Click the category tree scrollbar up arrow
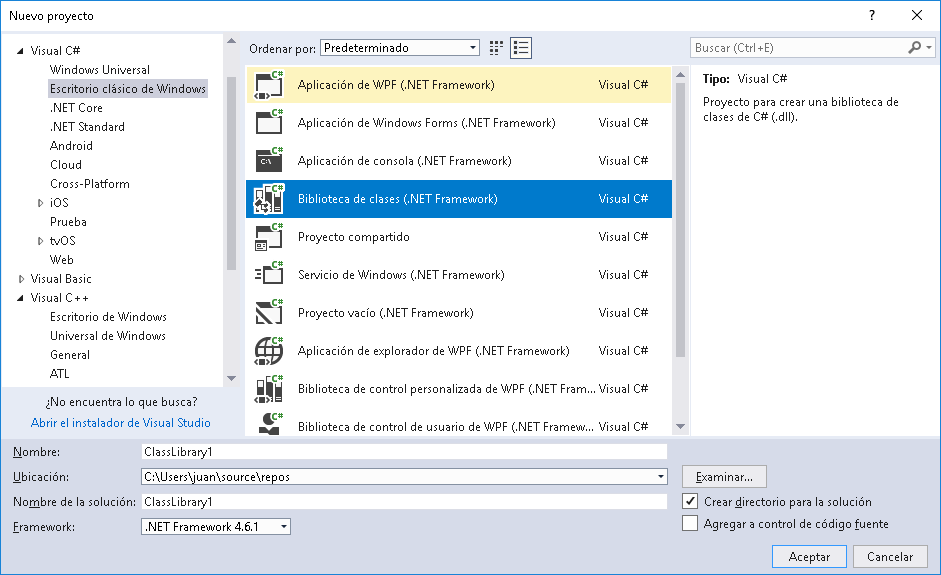 (x=232, y=41)
